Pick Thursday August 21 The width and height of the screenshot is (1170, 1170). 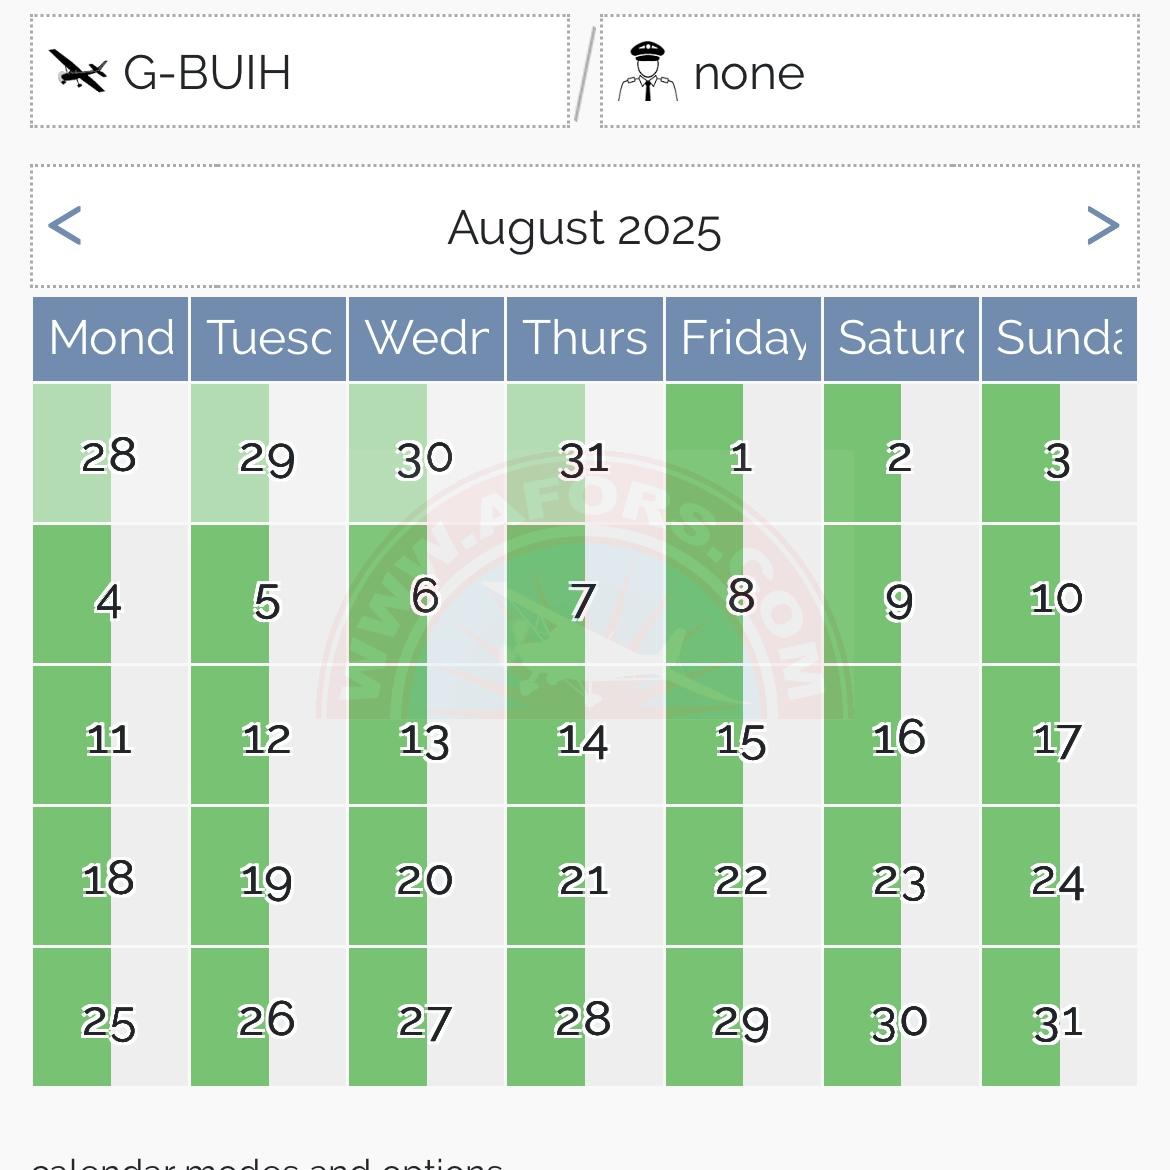pos(584,881)
